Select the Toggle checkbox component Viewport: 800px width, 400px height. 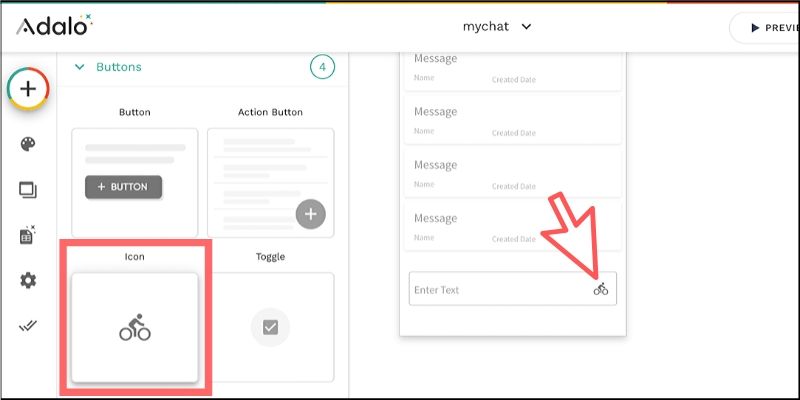coord(270,327)
